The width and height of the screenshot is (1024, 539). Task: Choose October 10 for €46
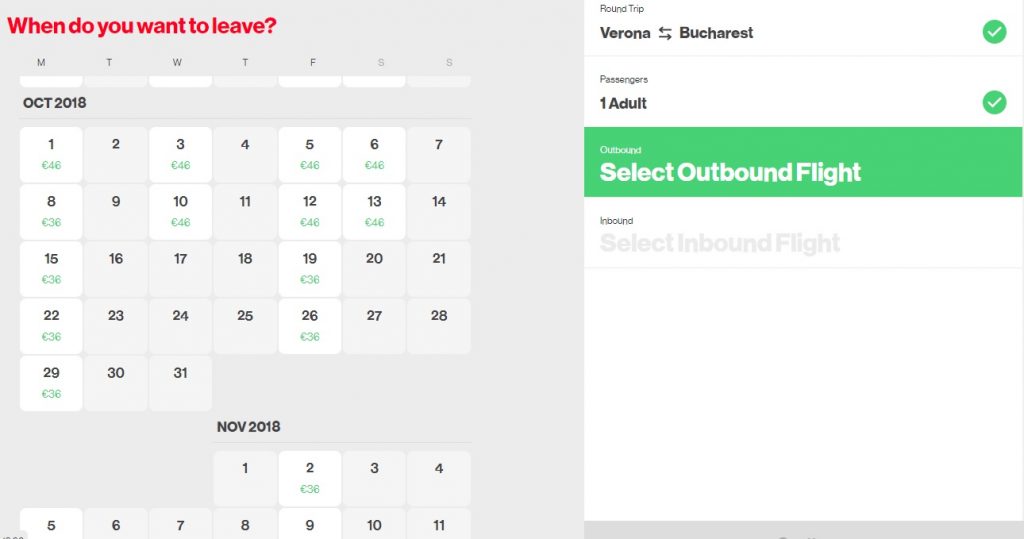coord(180,211)
